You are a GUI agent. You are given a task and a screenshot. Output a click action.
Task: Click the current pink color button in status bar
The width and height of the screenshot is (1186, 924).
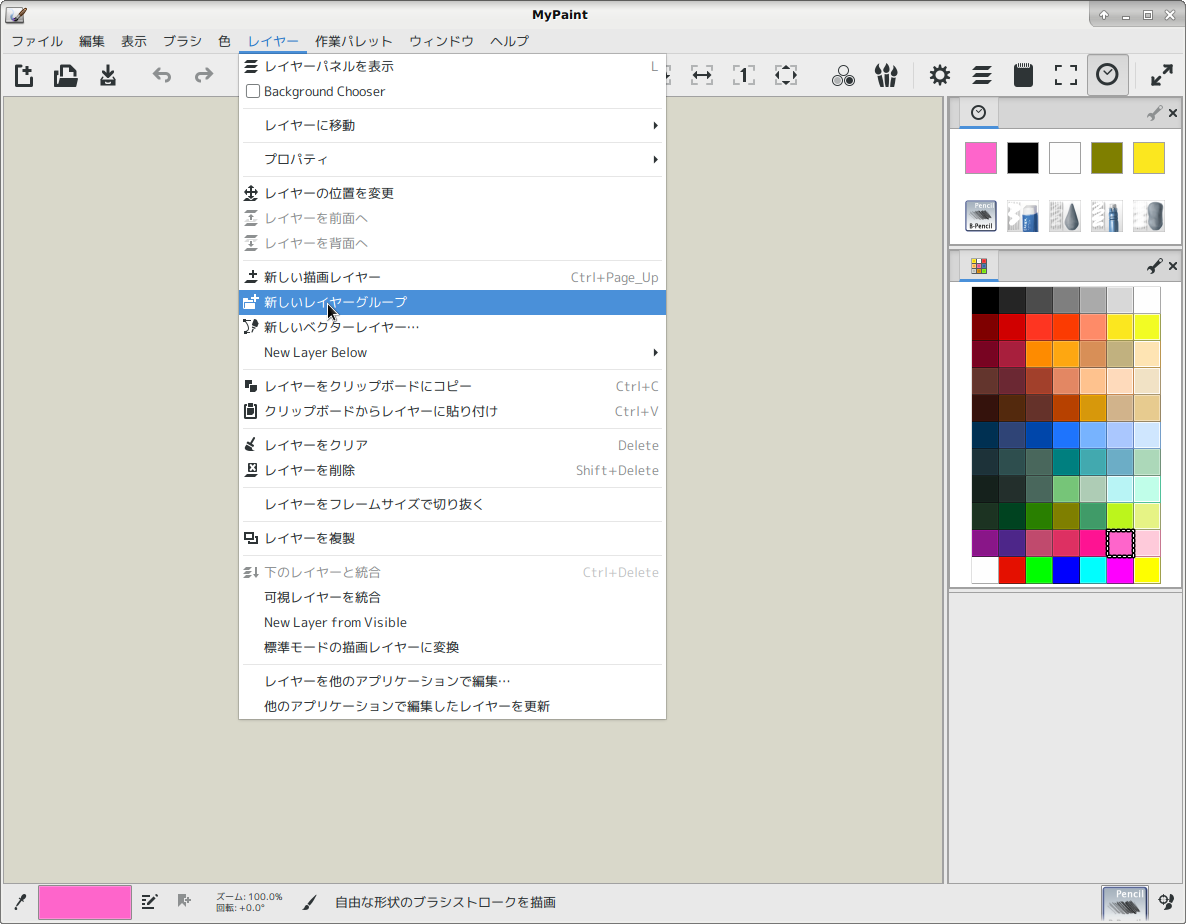click(85, 902)
